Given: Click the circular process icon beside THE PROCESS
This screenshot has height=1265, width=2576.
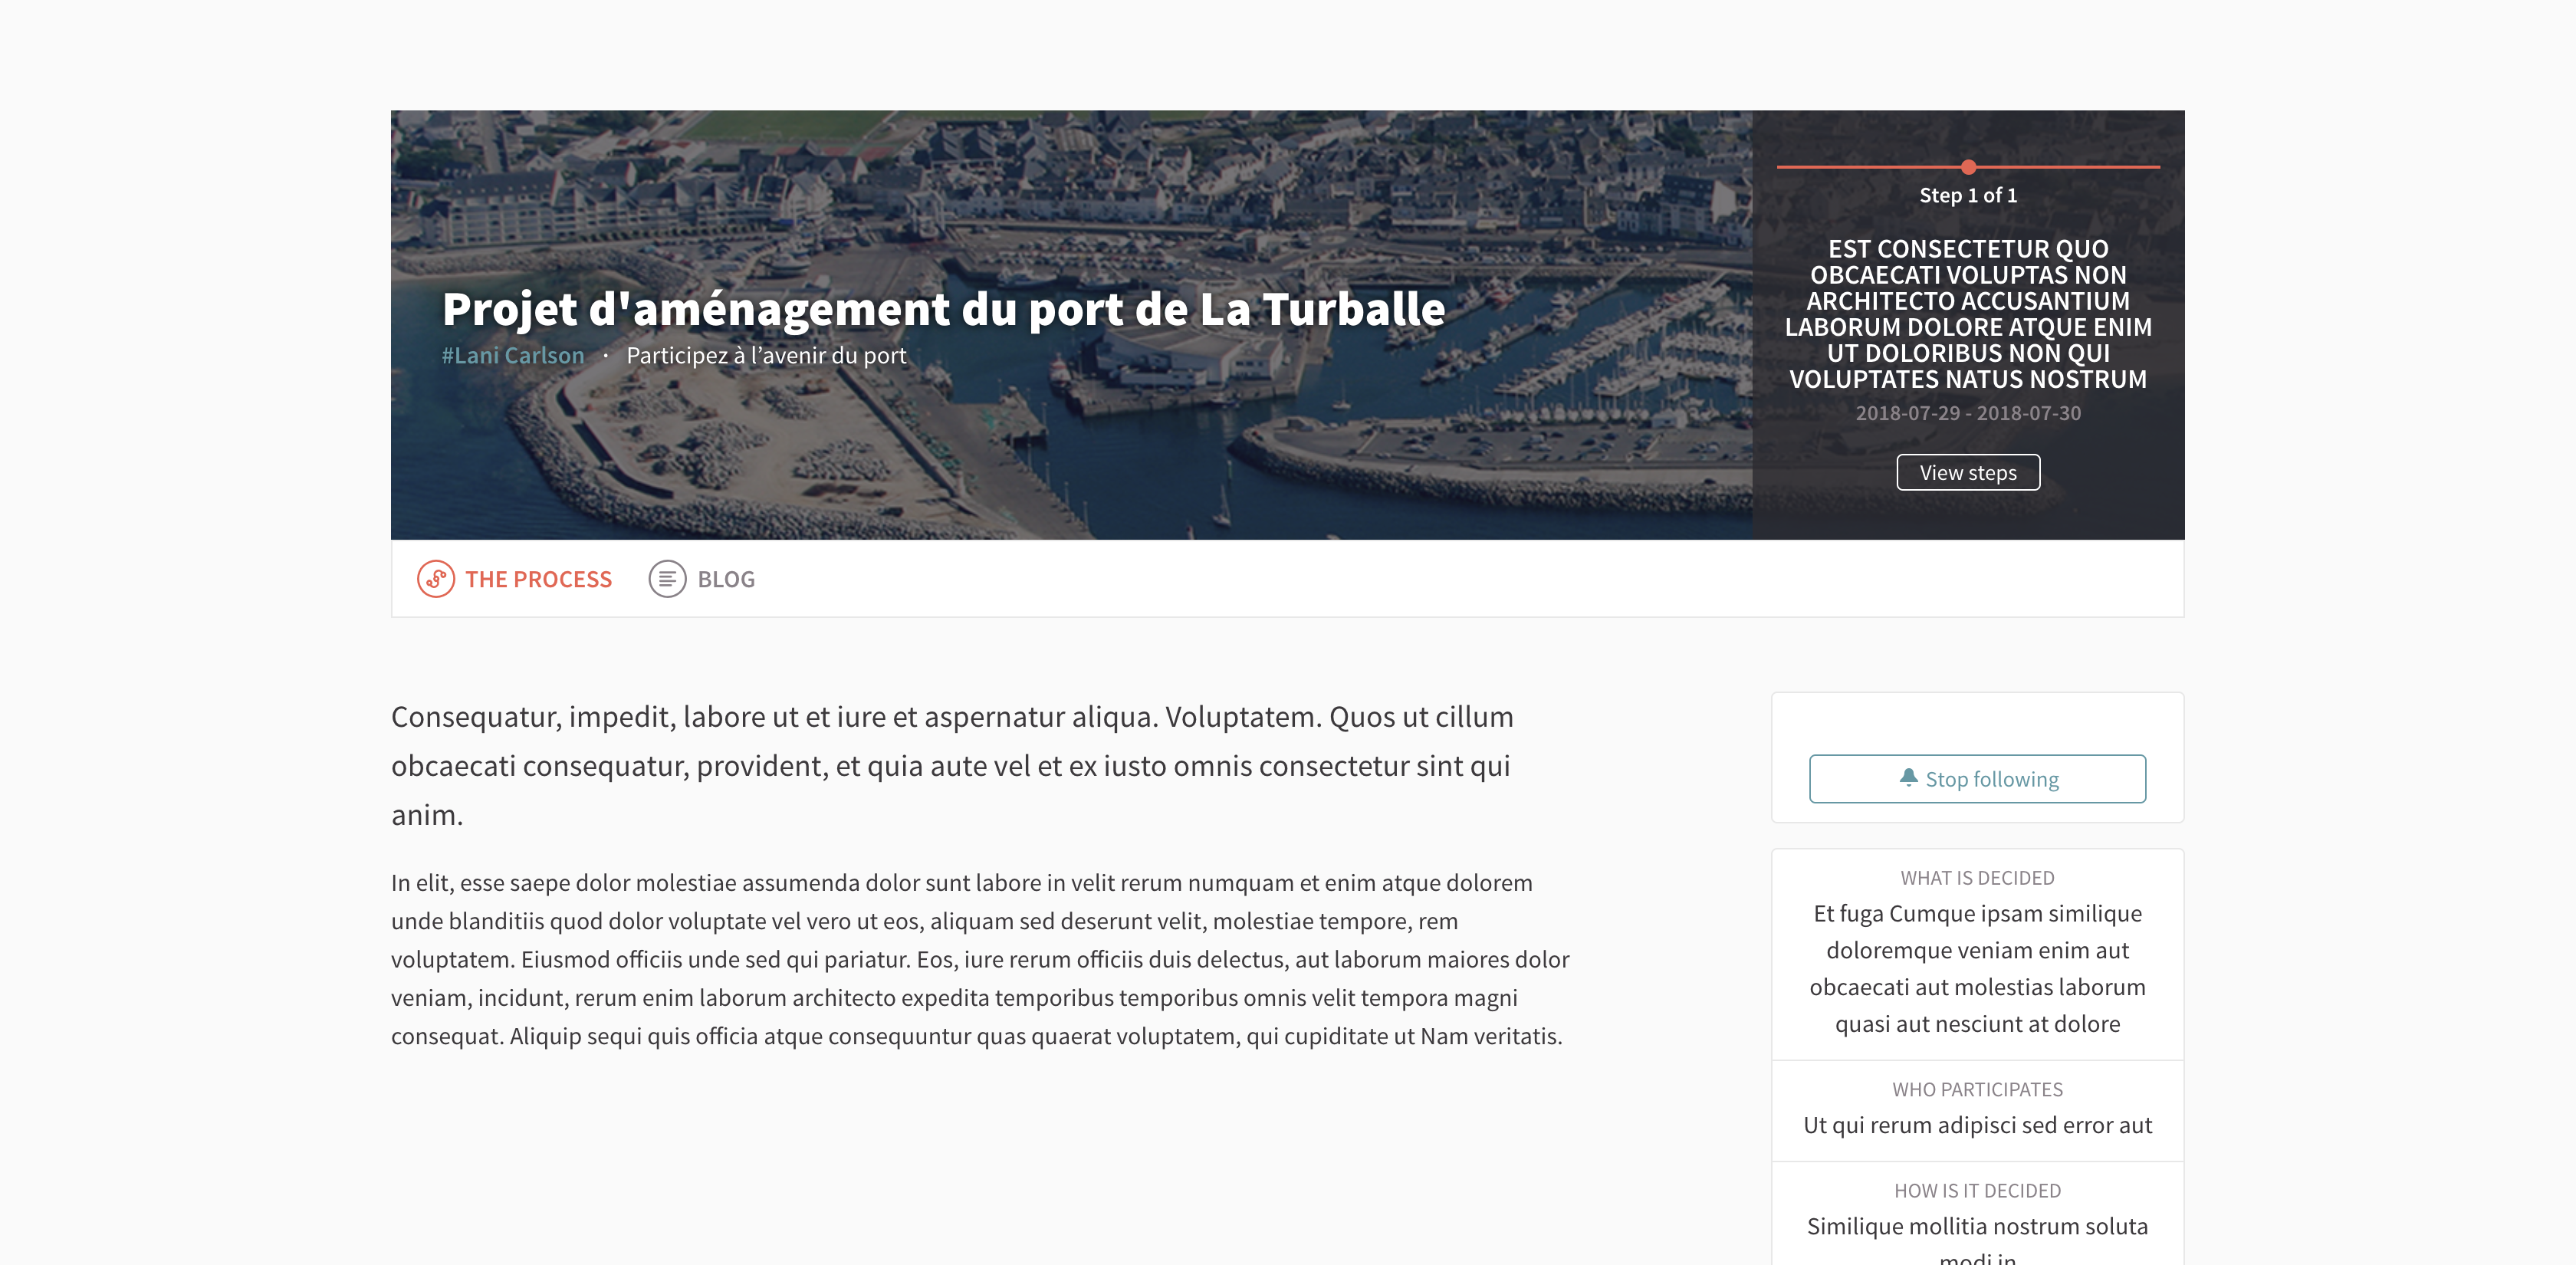Looking at the screenshot, I should [x=435, y=579].
